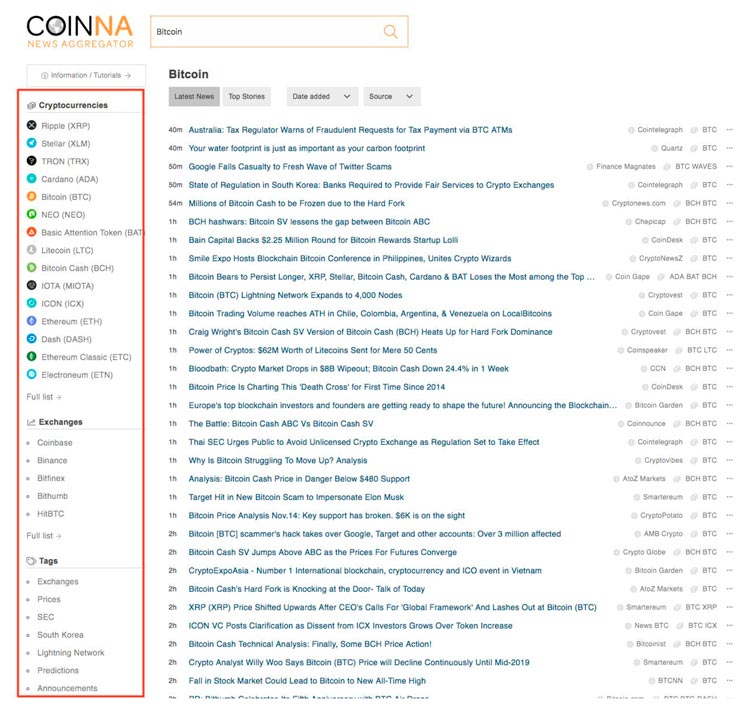Open the Coinbase exchange link
The height and width of the screenshot is (711, 750).
55,443
